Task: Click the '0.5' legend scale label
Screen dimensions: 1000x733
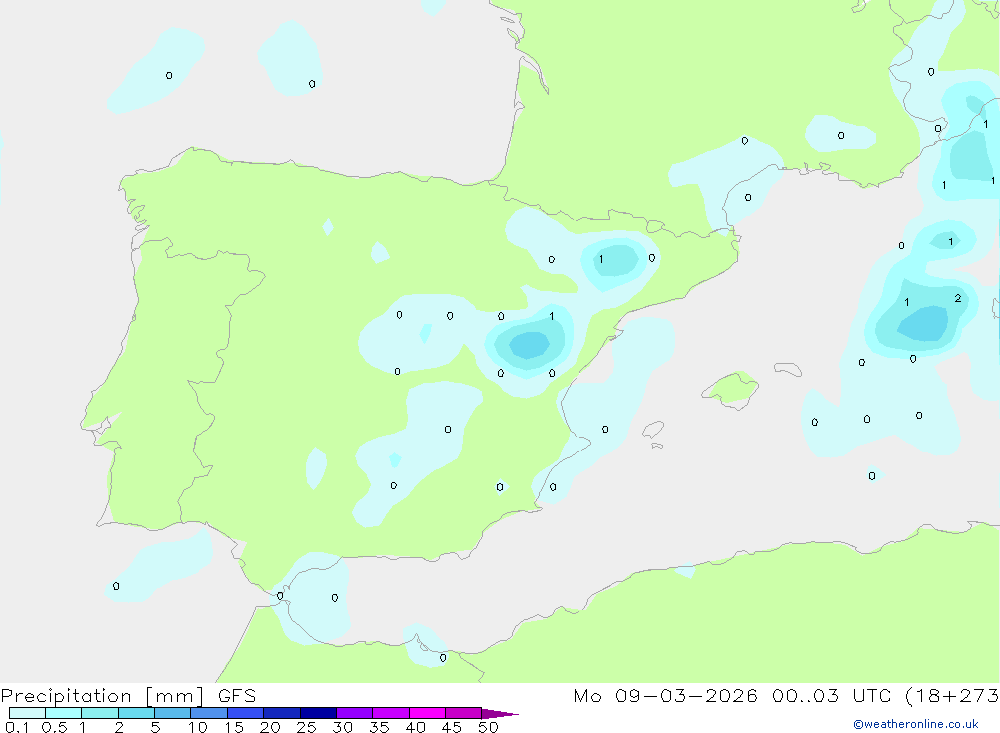Action: 54,727
